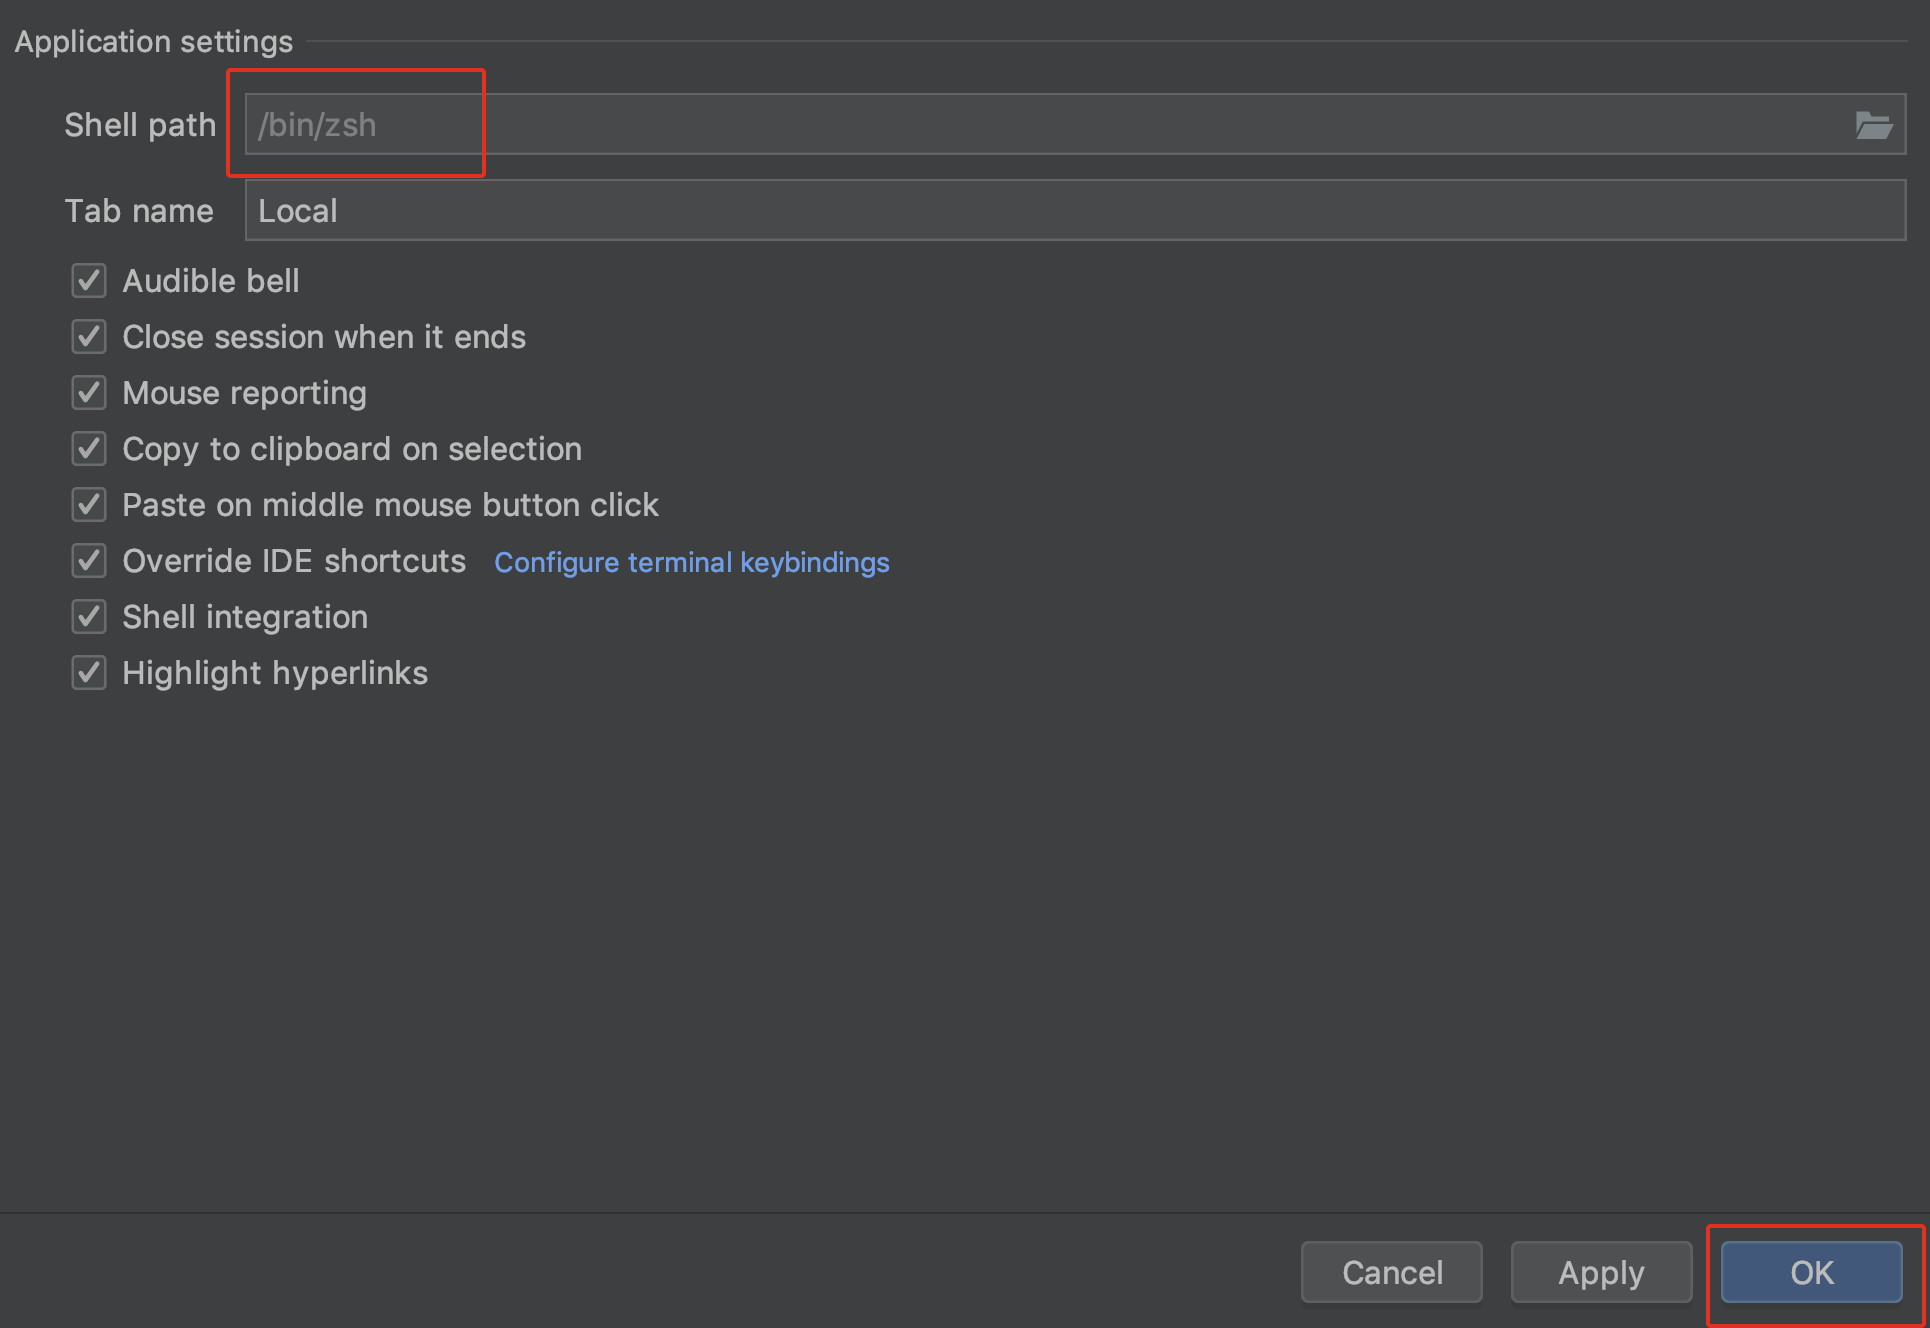This screenshot has width=1930, height=1328.
Task: Uncheck Close session when it ends
Action: pyautogui.click(x=89, y=337)
